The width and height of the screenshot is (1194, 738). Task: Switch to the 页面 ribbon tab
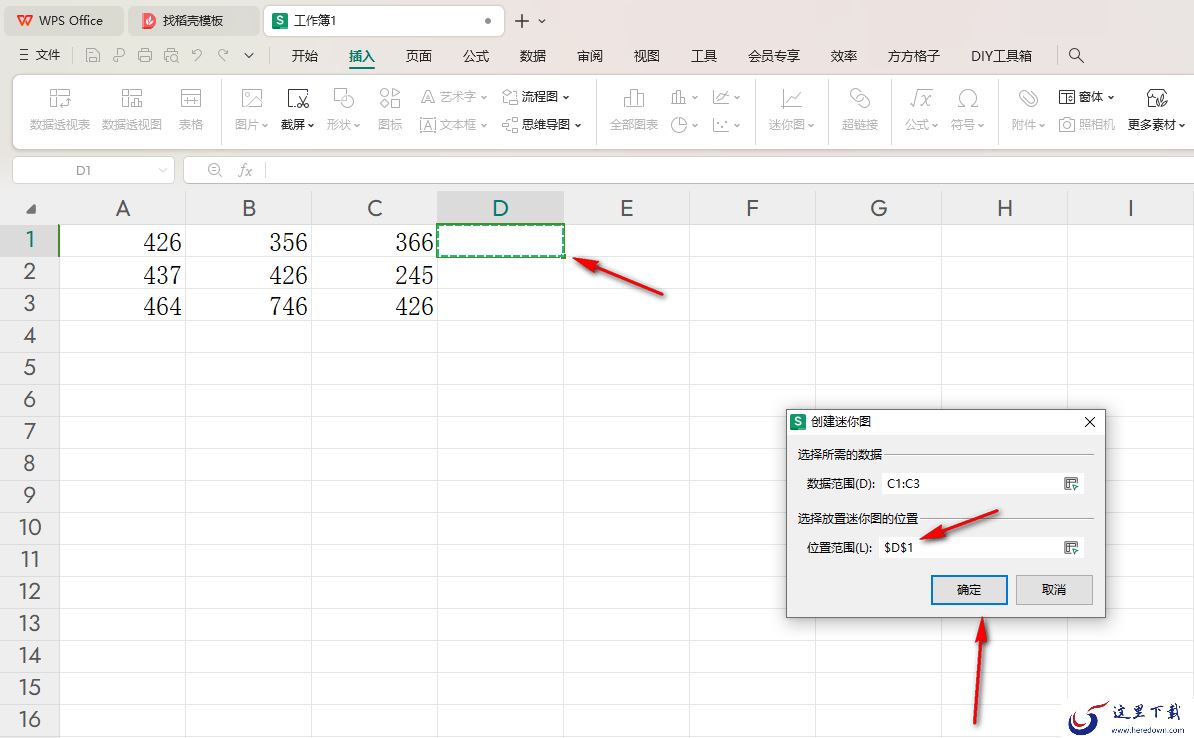click(x=419, y=56)
